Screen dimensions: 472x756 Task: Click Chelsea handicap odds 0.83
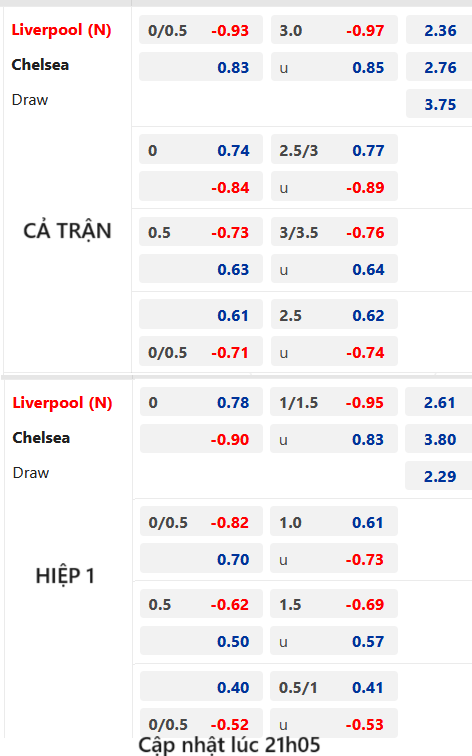[x=201, y=67]
